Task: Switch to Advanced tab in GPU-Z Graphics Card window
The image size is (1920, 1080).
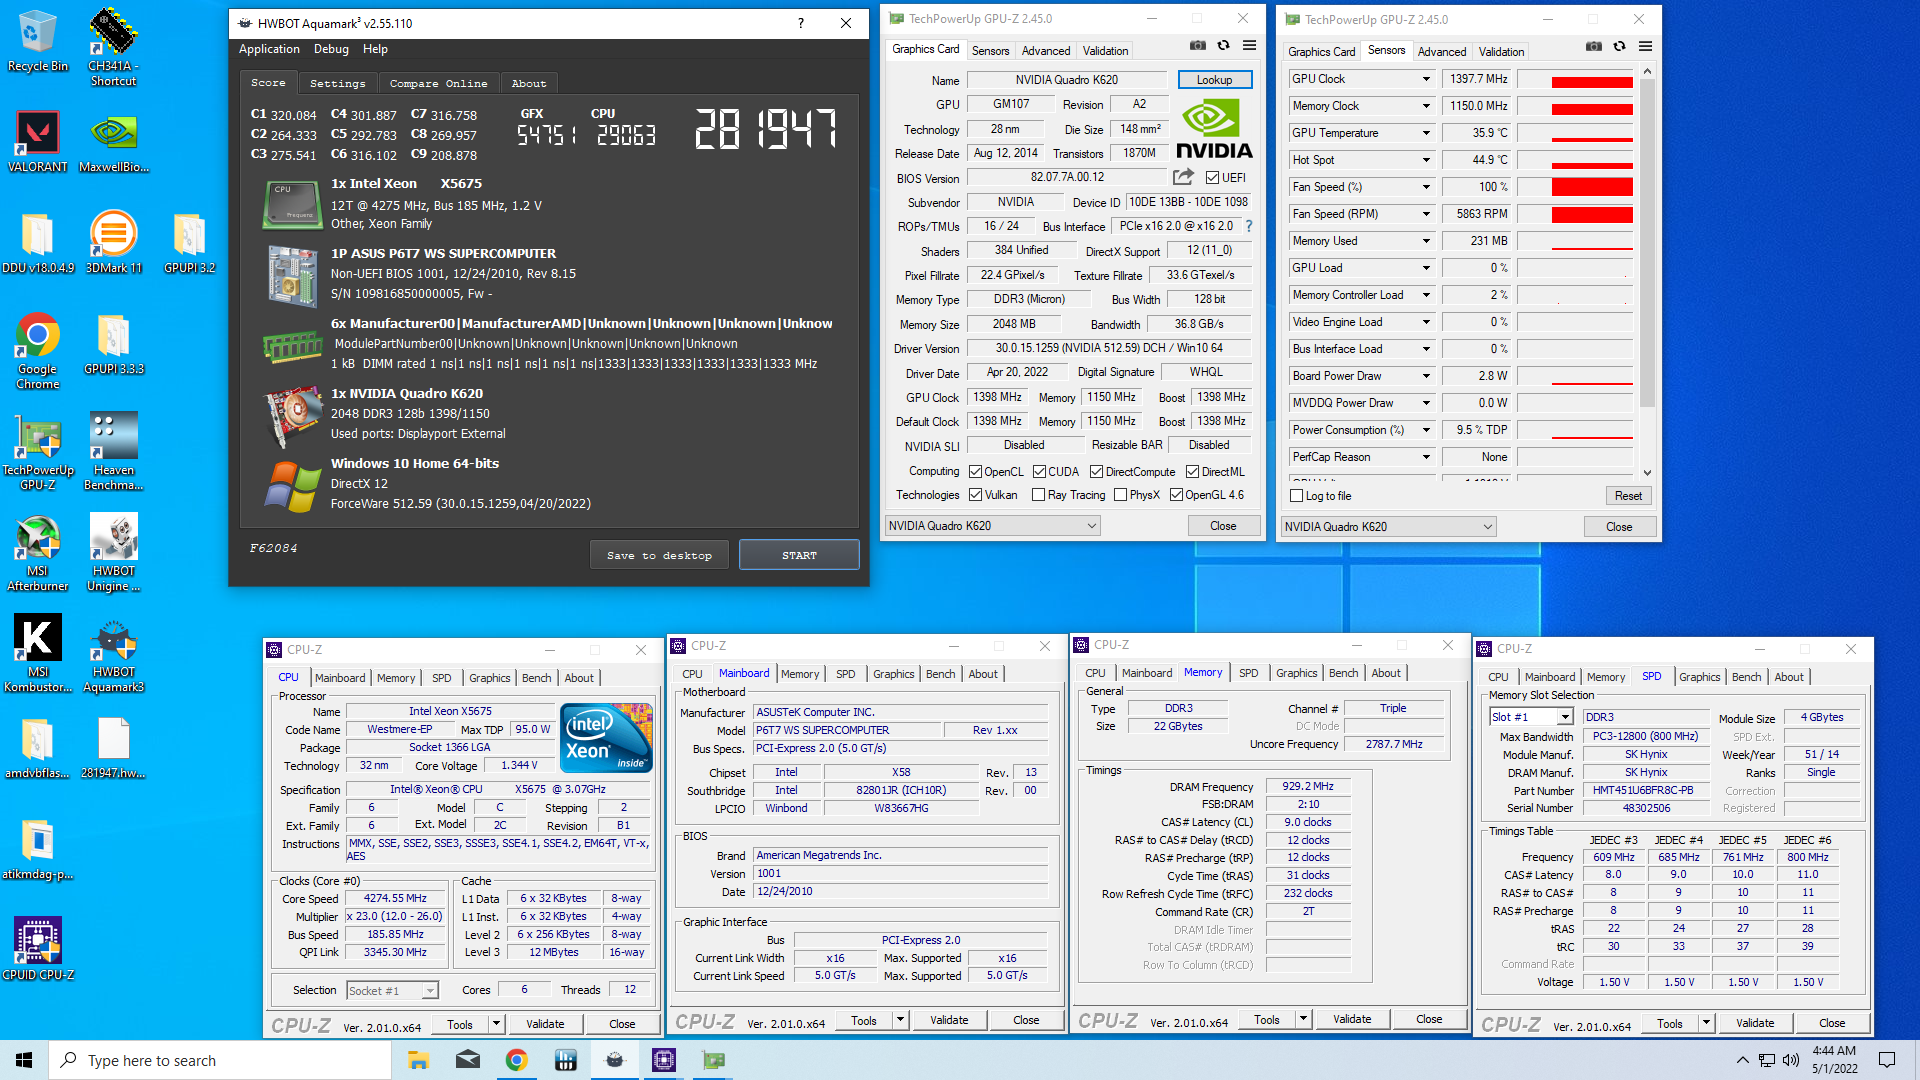Action: coord(1046,51)
